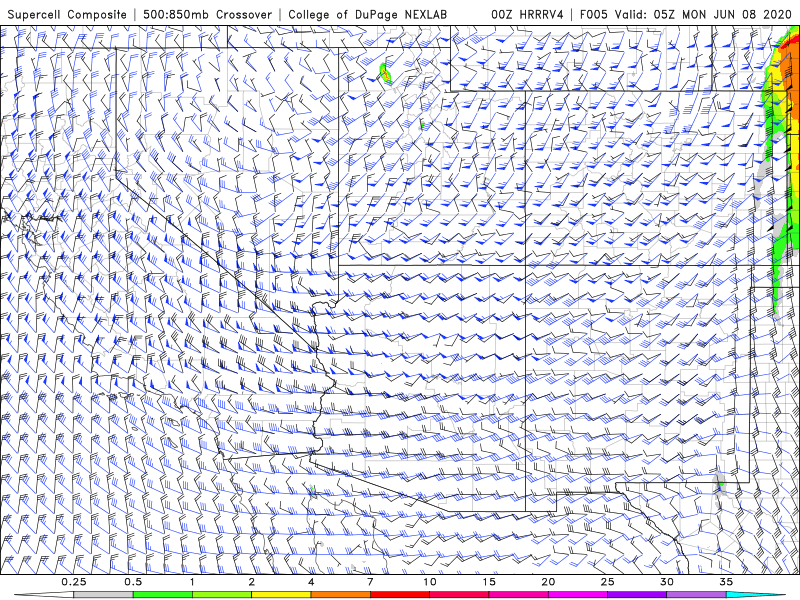Click the 0.25 legend value
The height and width of the screenshot is (600, 800).
pyautogui.click(x=73, y=582)
